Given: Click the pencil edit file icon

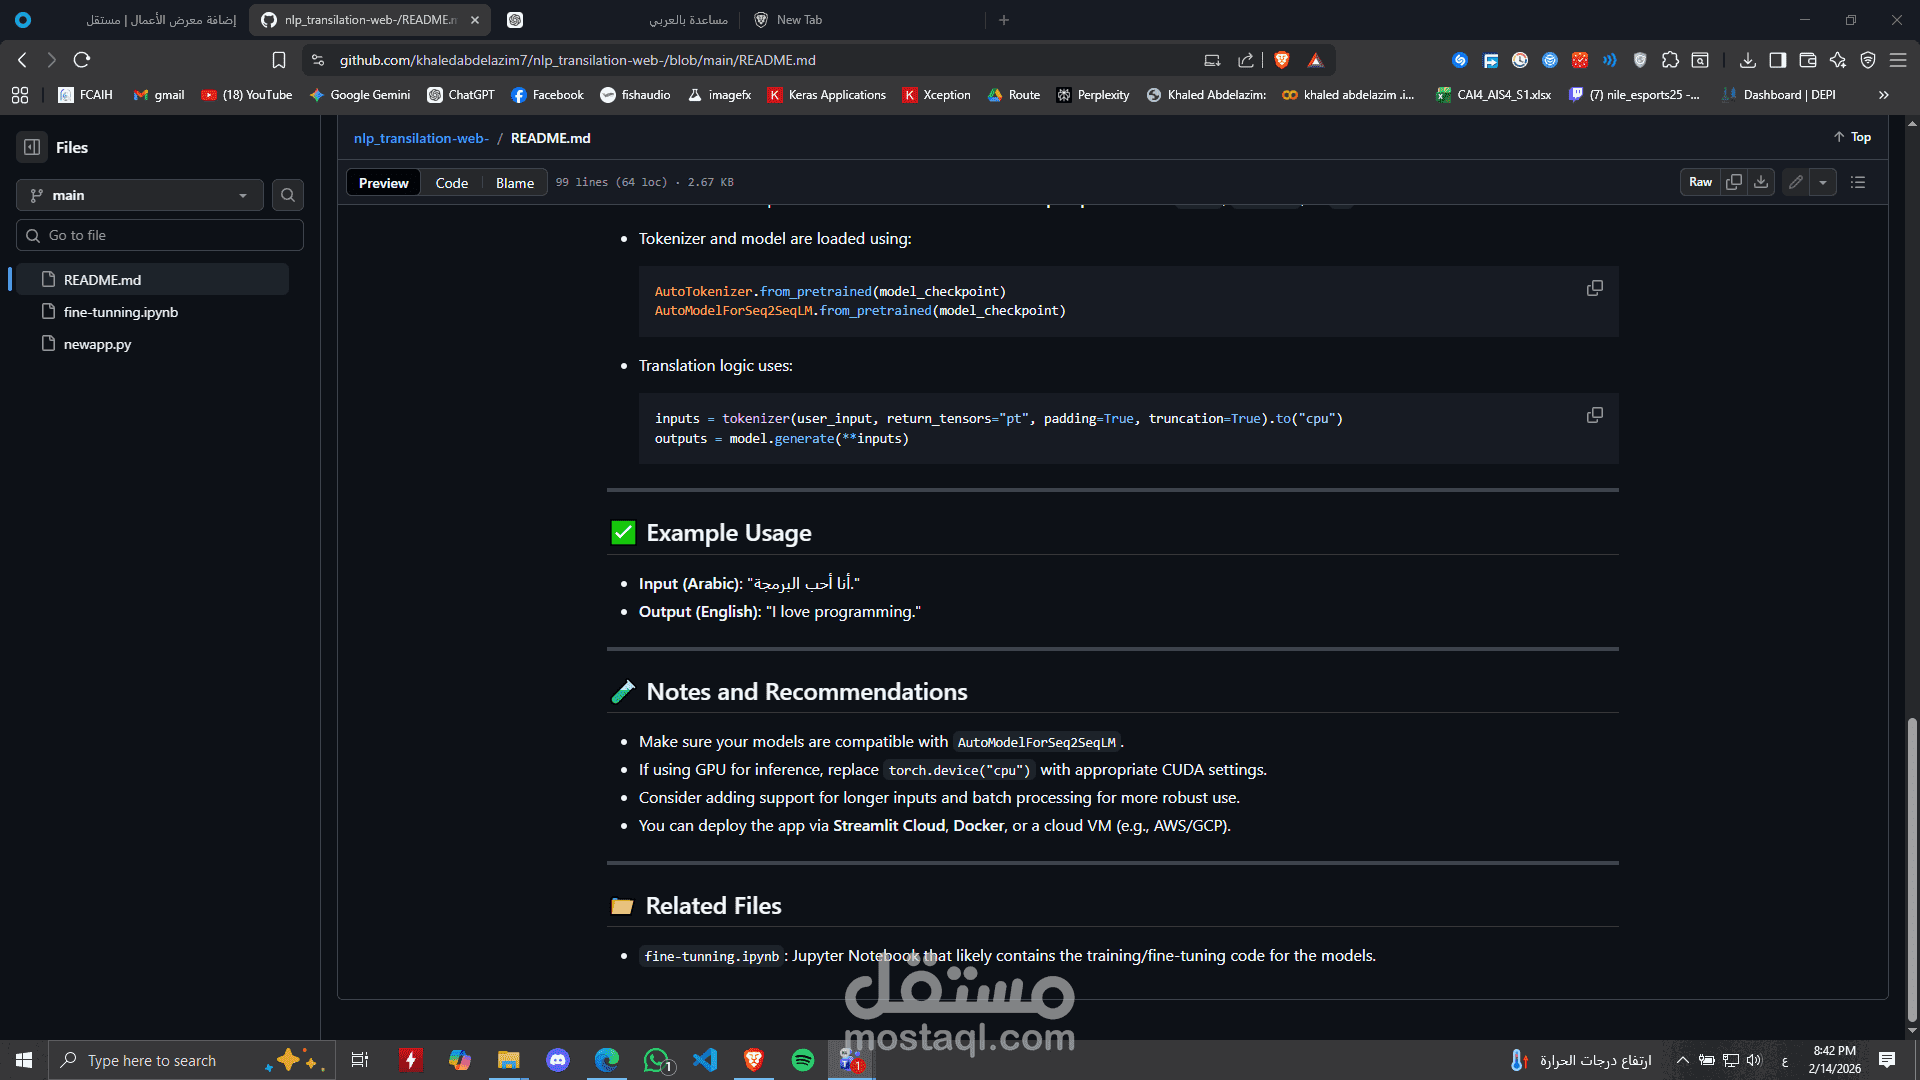Looking at the screenshot, I should tap(1796, 182).
